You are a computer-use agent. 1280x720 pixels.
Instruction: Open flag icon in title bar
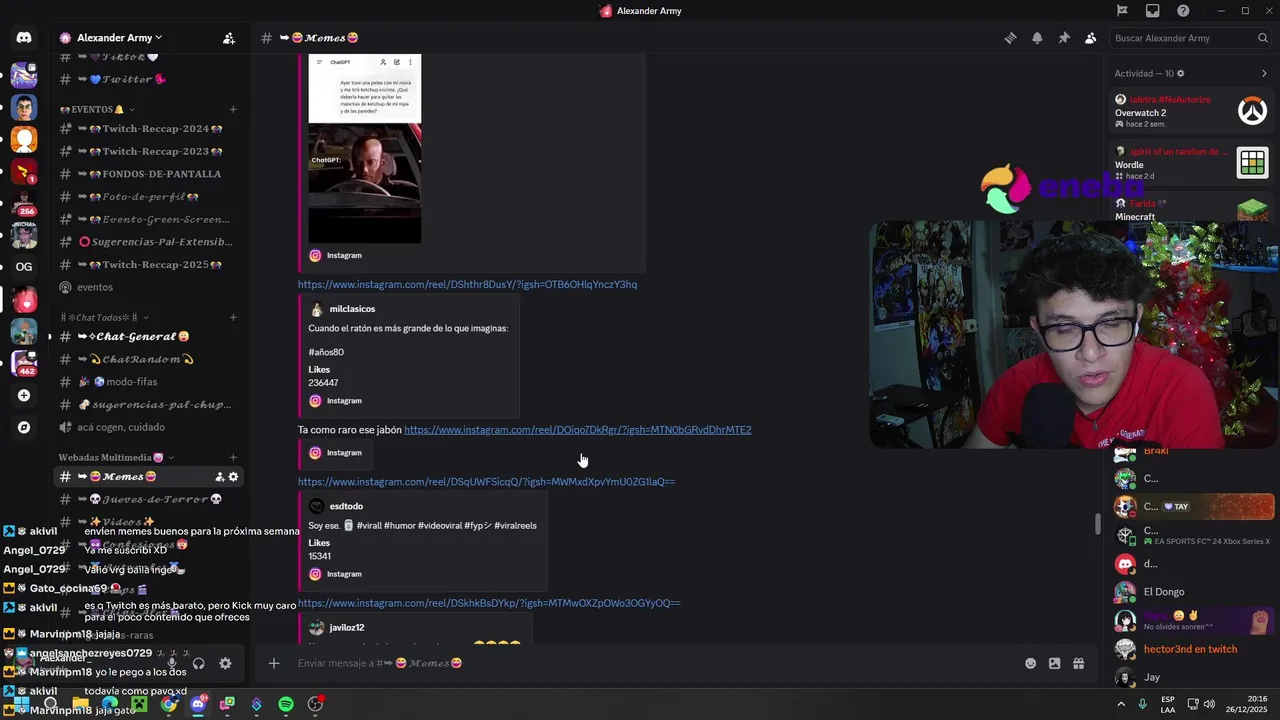(1122, 11)
